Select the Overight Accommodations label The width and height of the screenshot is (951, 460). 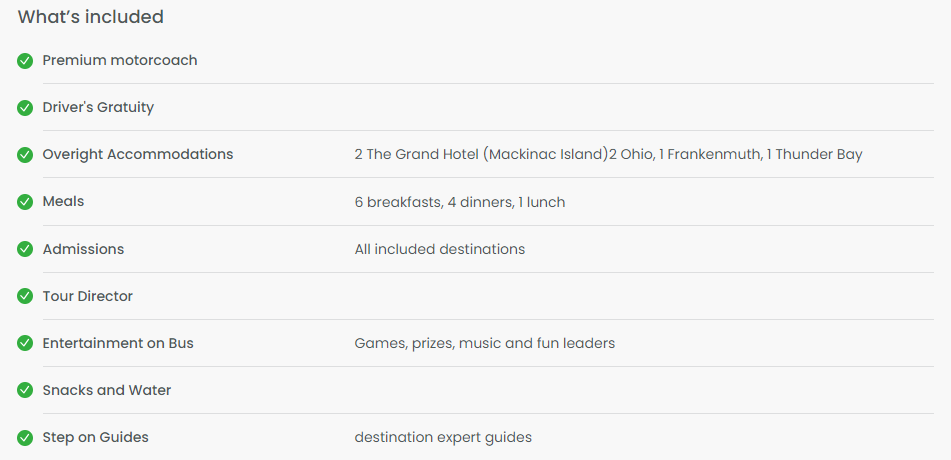click(138, 154)
